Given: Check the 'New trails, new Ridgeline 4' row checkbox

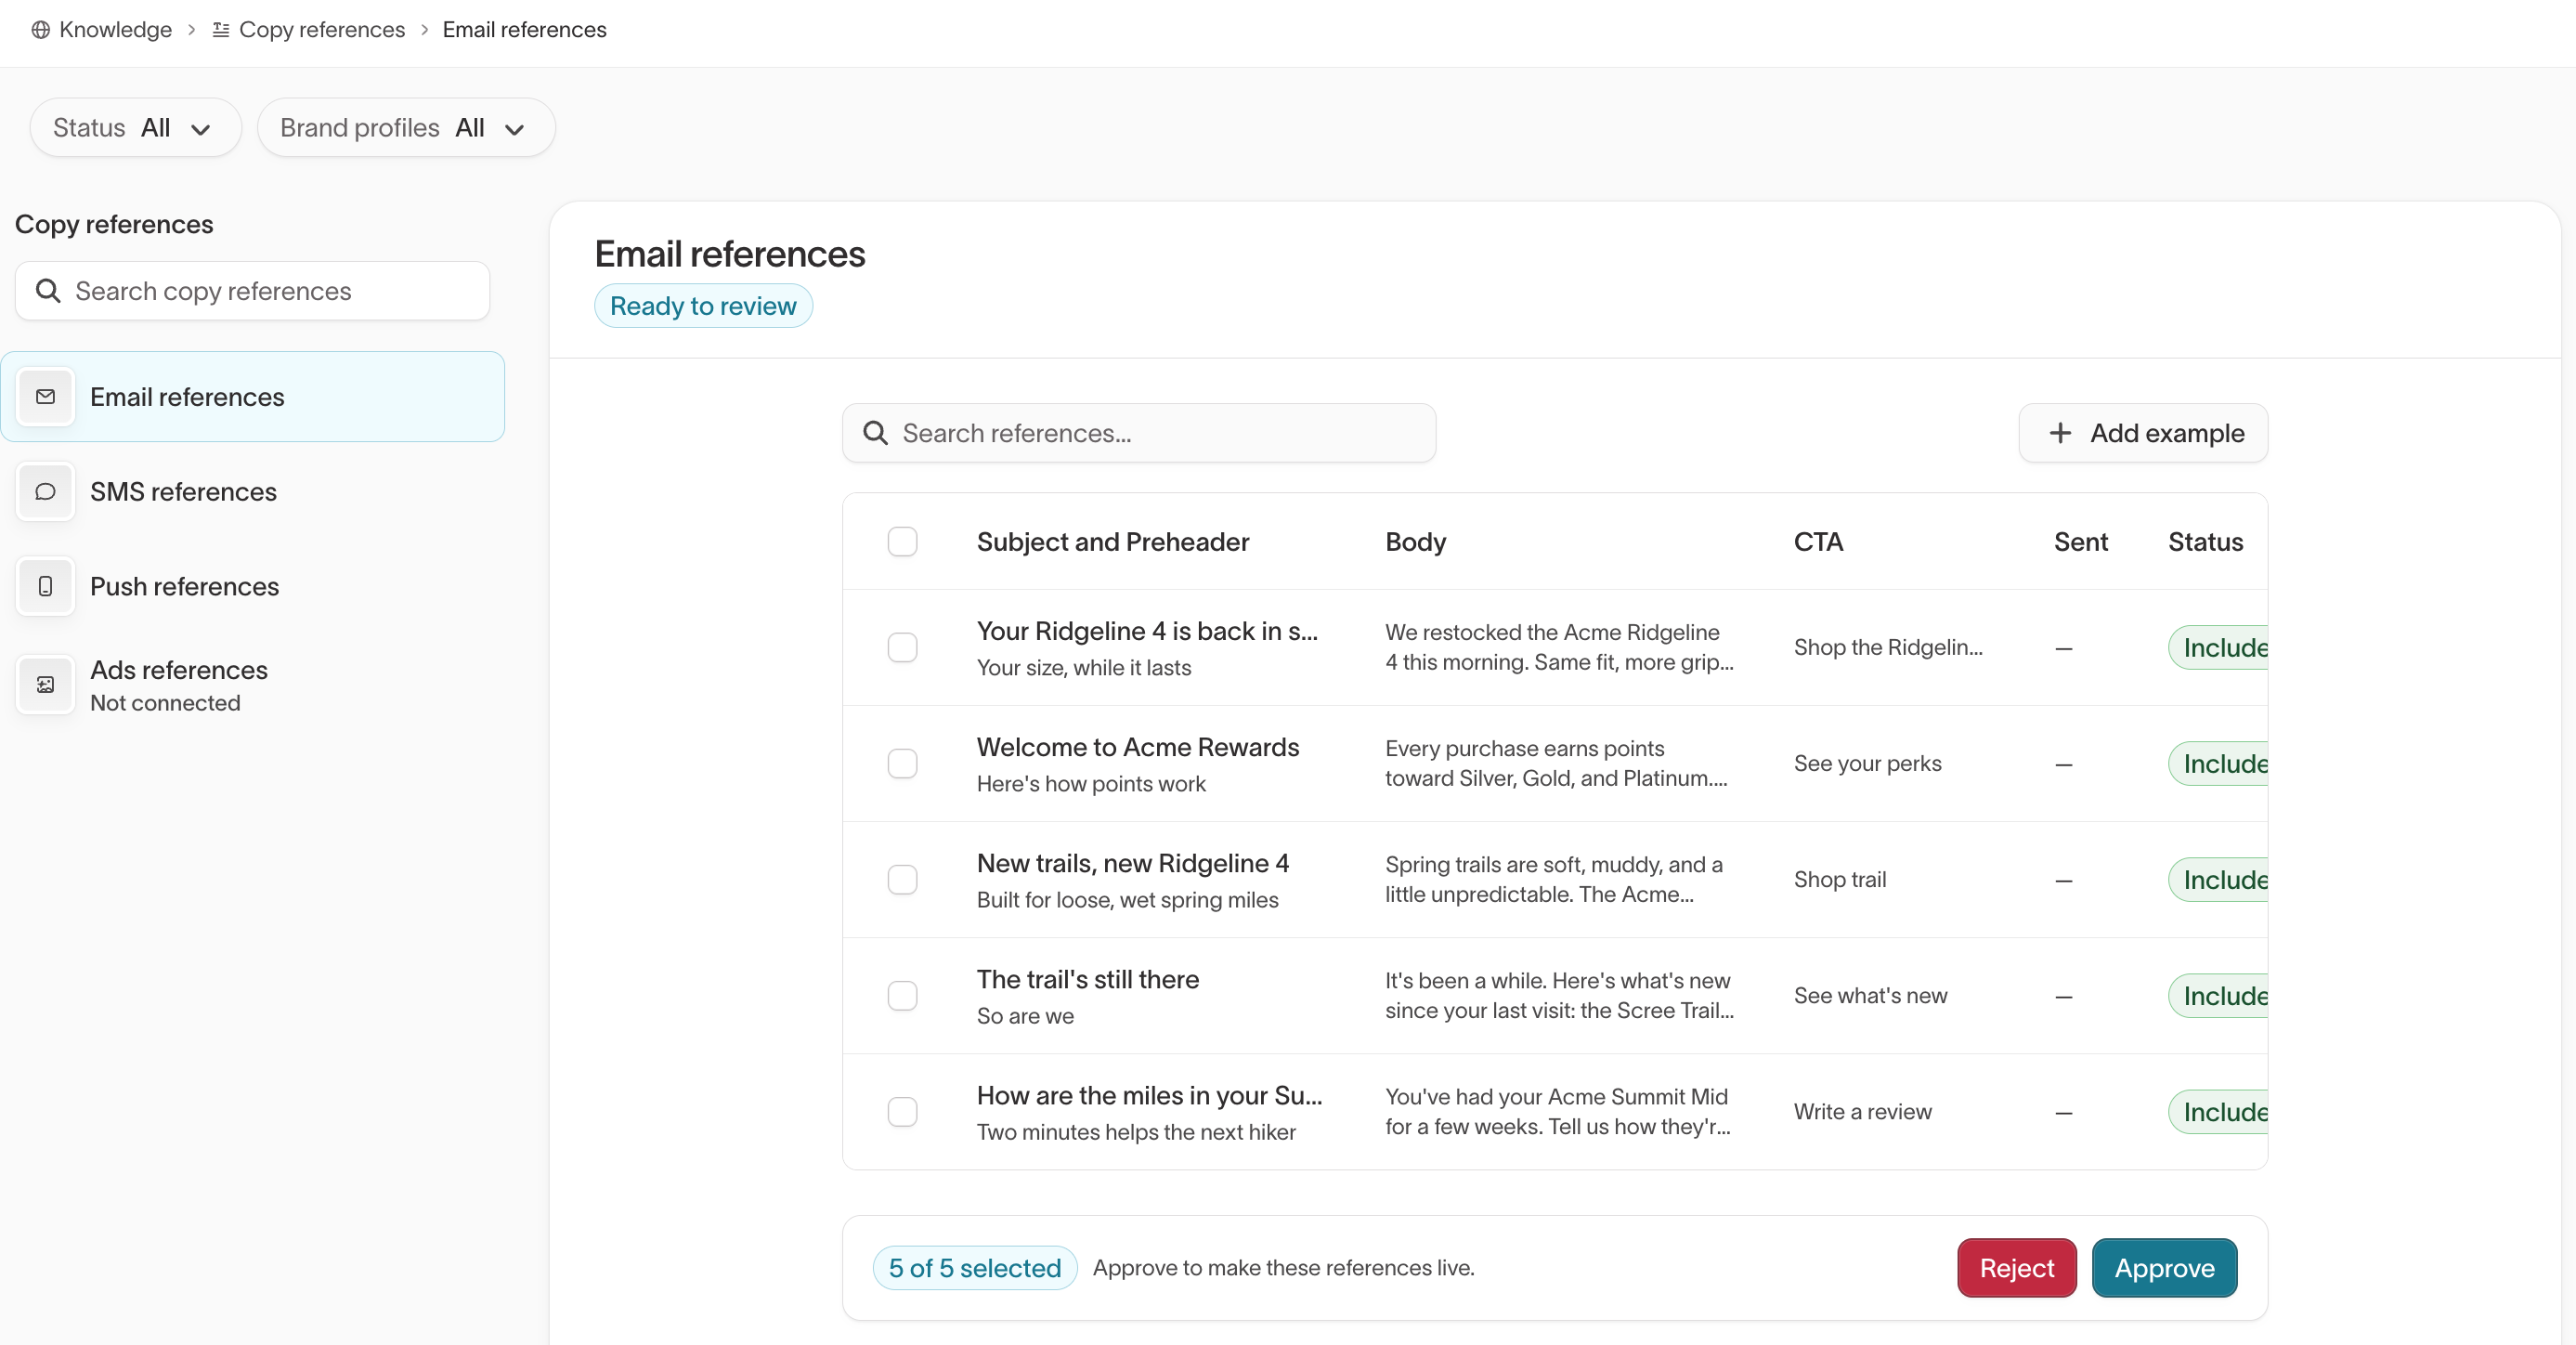Looking at the screenshot, I should point(903,880).
